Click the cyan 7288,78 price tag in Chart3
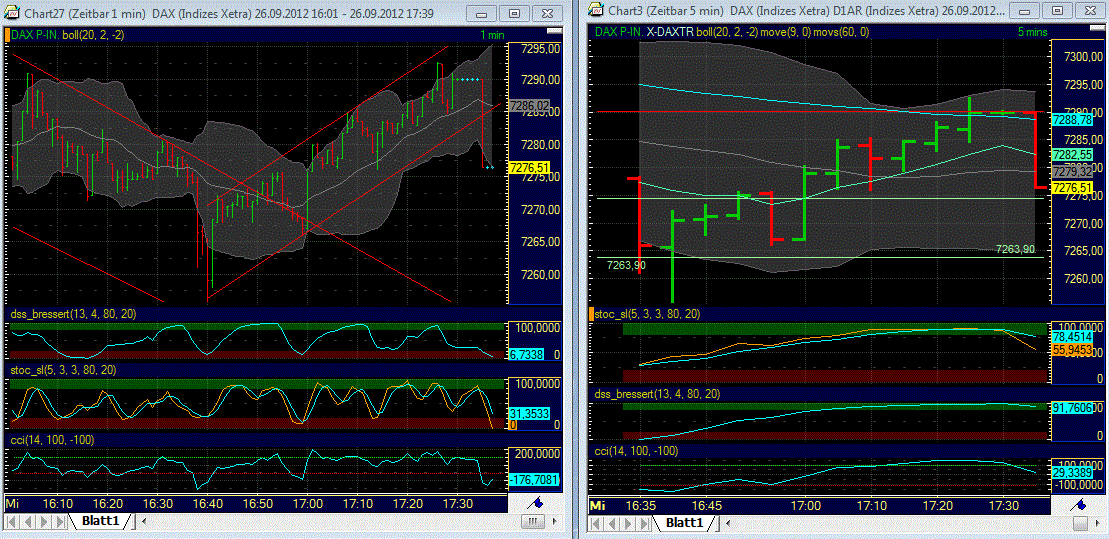 tap(1074, 121)
